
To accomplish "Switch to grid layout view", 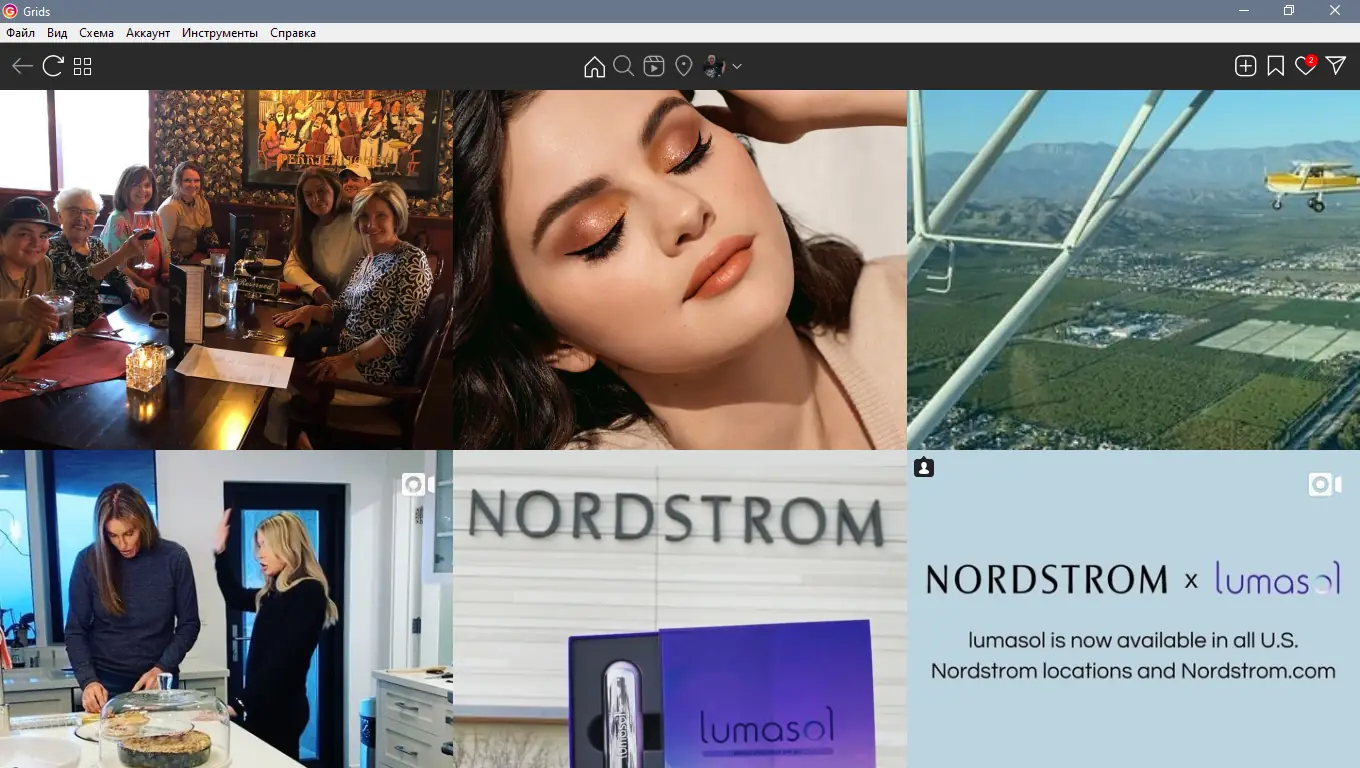I will 83,65.
